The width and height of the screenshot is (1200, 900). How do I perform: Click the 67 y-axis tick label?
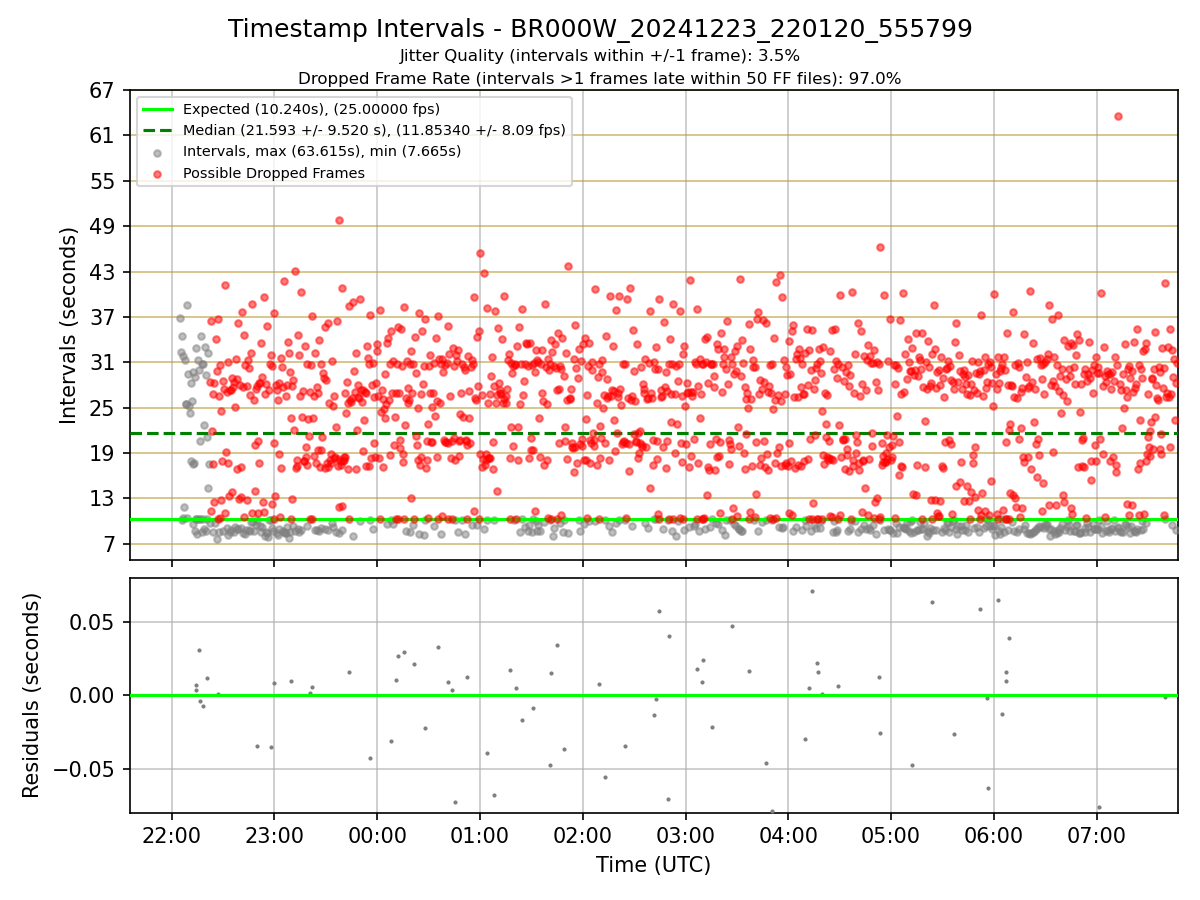tap(103, 90)
